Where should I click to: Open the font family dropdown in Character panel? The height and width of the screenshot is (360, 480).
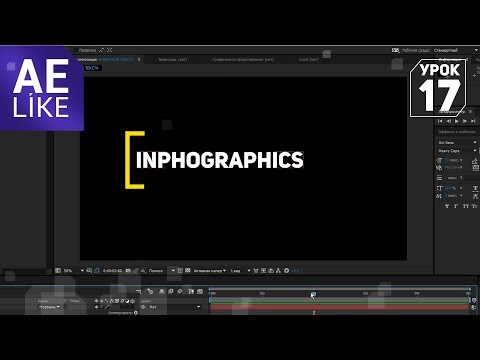(x=457, y=142)
